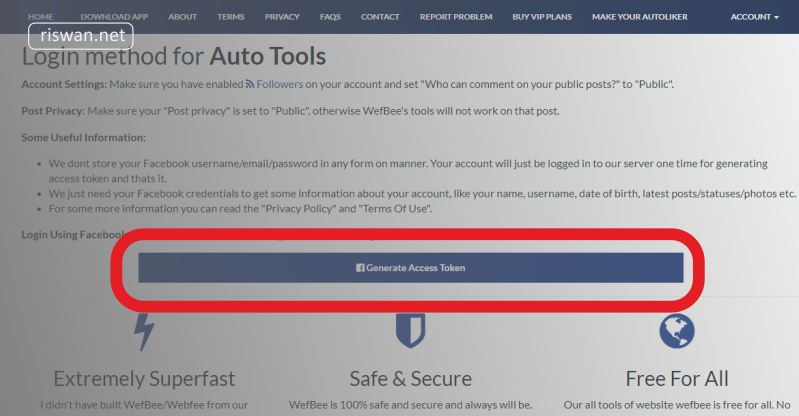
Task: Open the HOME nav link
Action: [40, 17]
